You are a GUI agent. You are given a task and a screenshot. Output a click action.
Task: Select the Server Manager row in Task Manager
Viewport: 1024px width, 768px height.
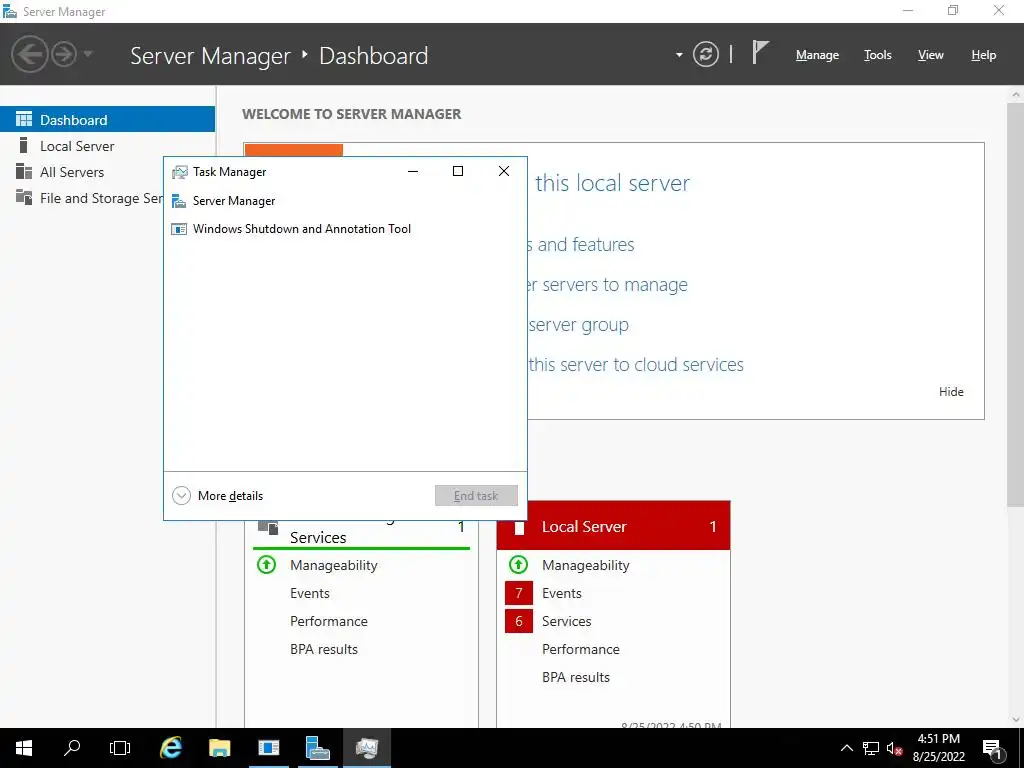click(345, 200)
